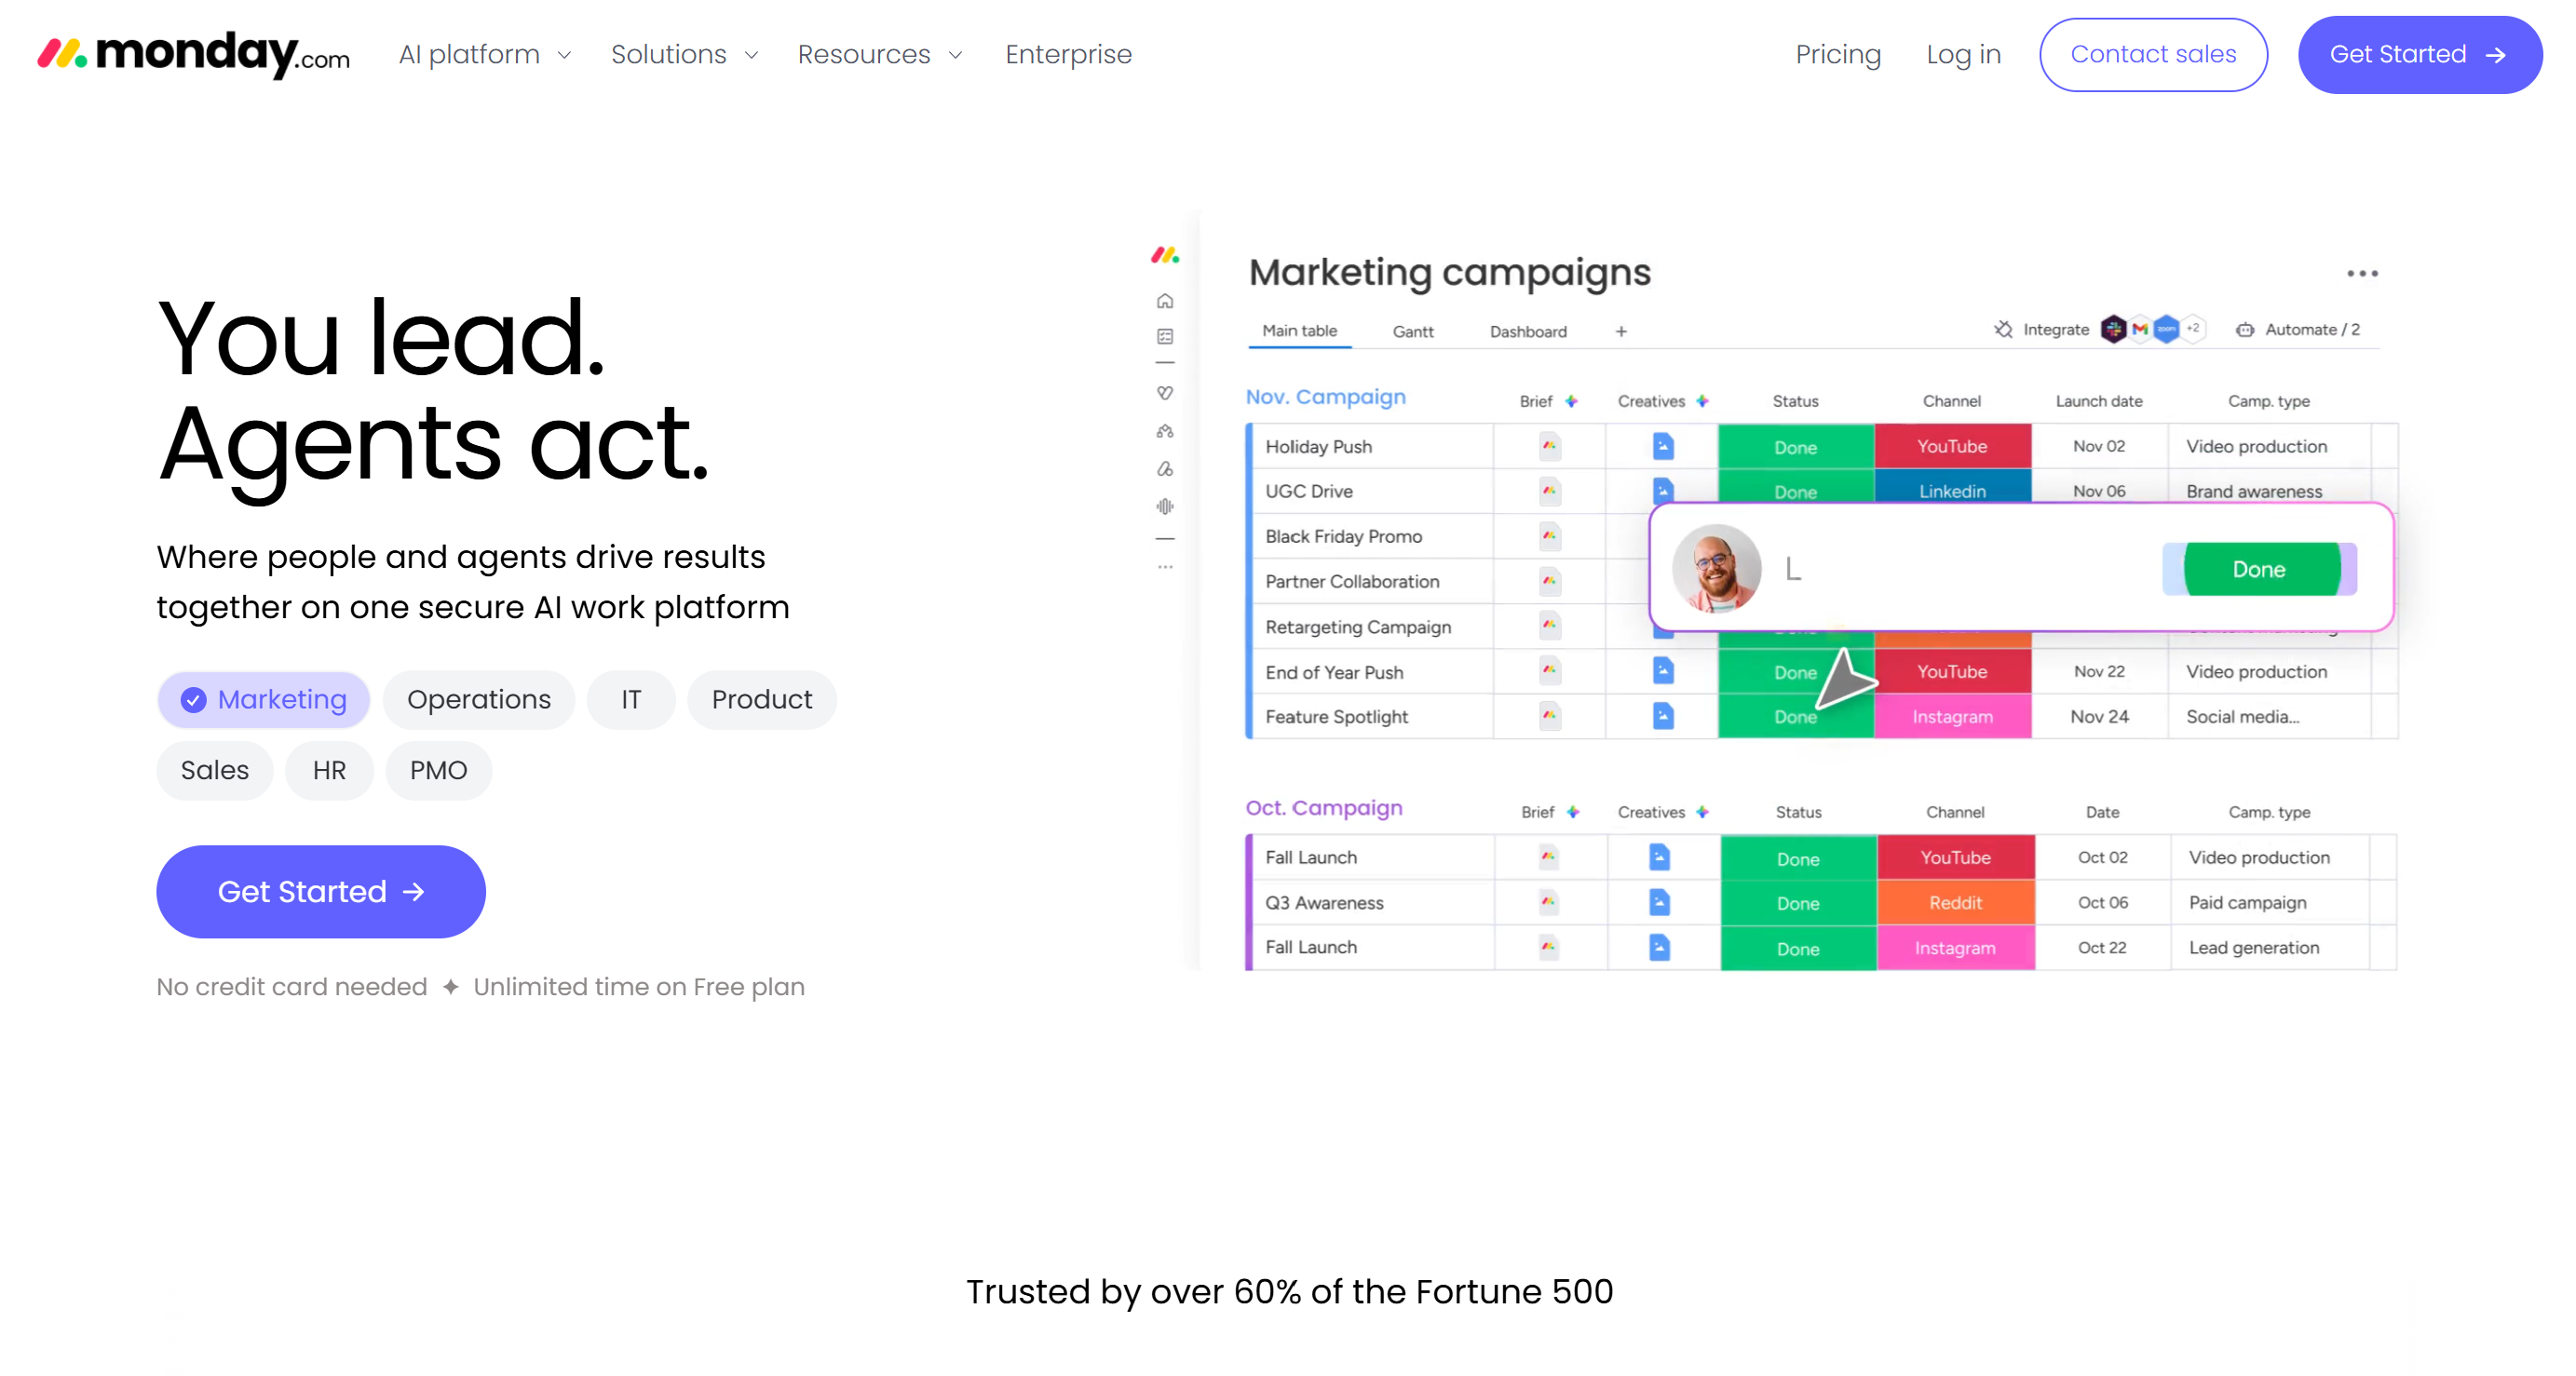Click the plus icon to add a view
This screenshot has height=1376, width=2576.
1621,331
